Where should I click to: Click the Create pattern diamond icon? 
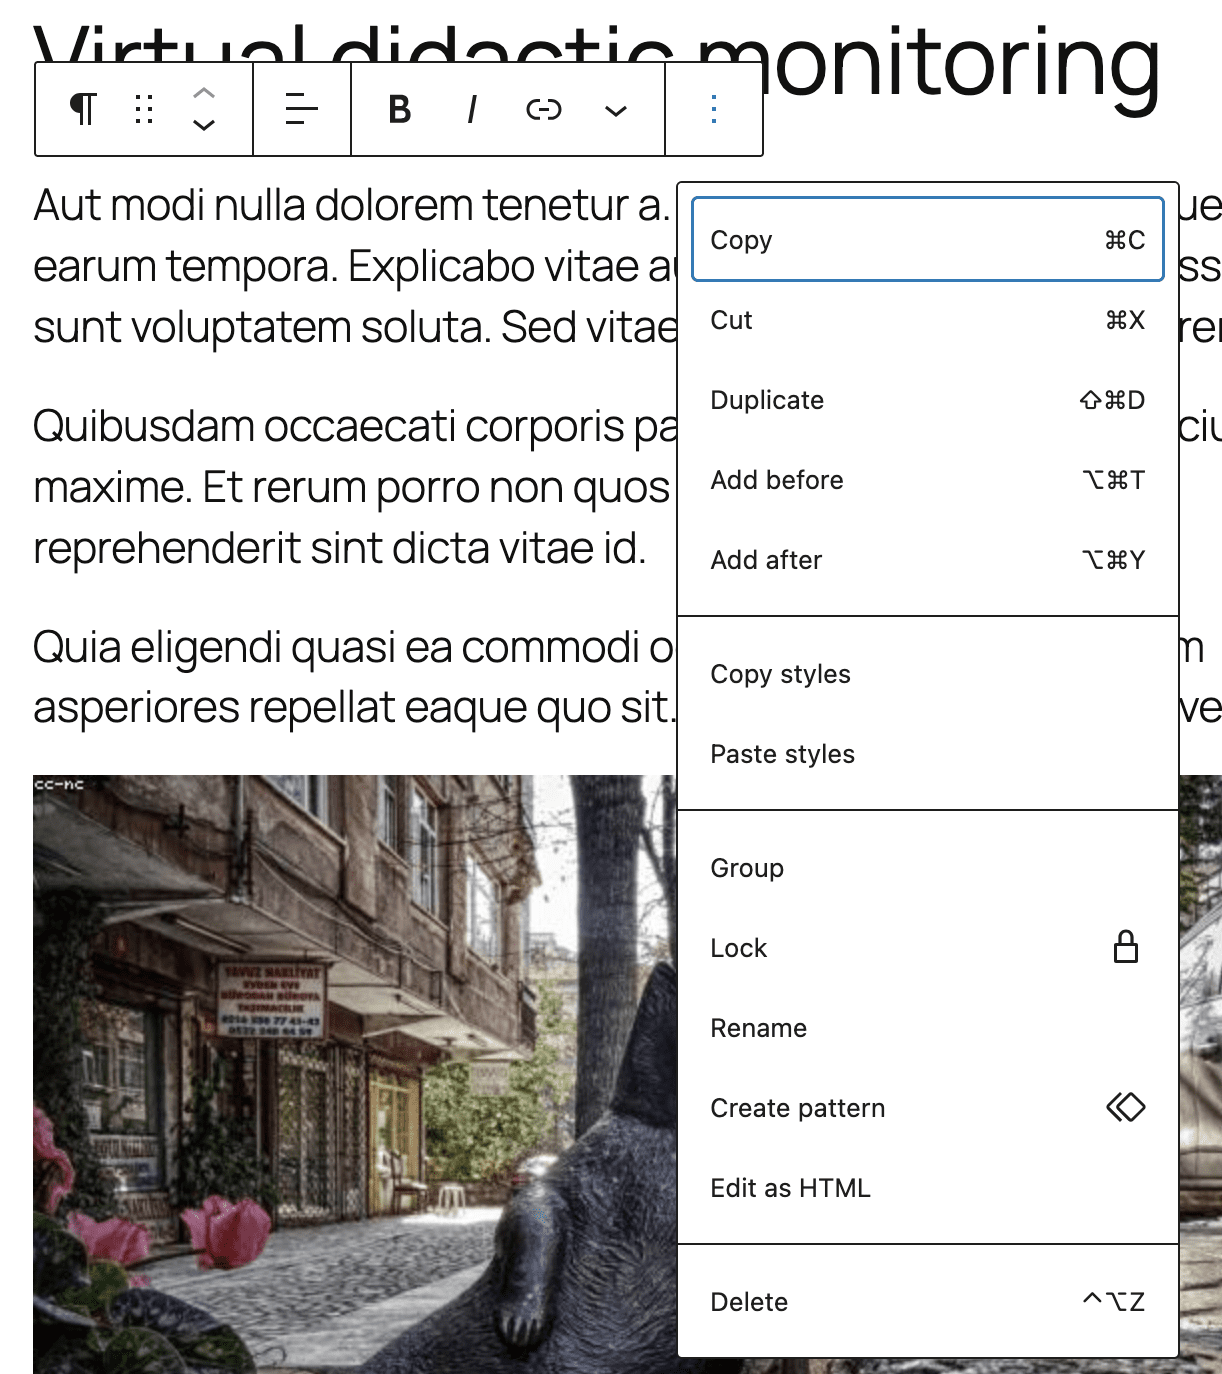coord(1124,1107)
